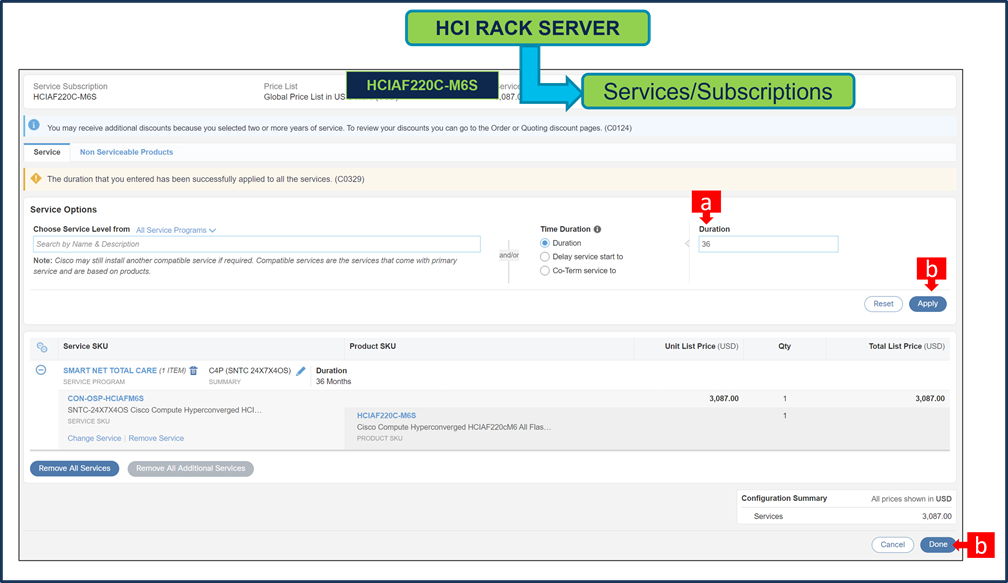Click Remove All Services button
The image size is (1008, 583).
75,469
